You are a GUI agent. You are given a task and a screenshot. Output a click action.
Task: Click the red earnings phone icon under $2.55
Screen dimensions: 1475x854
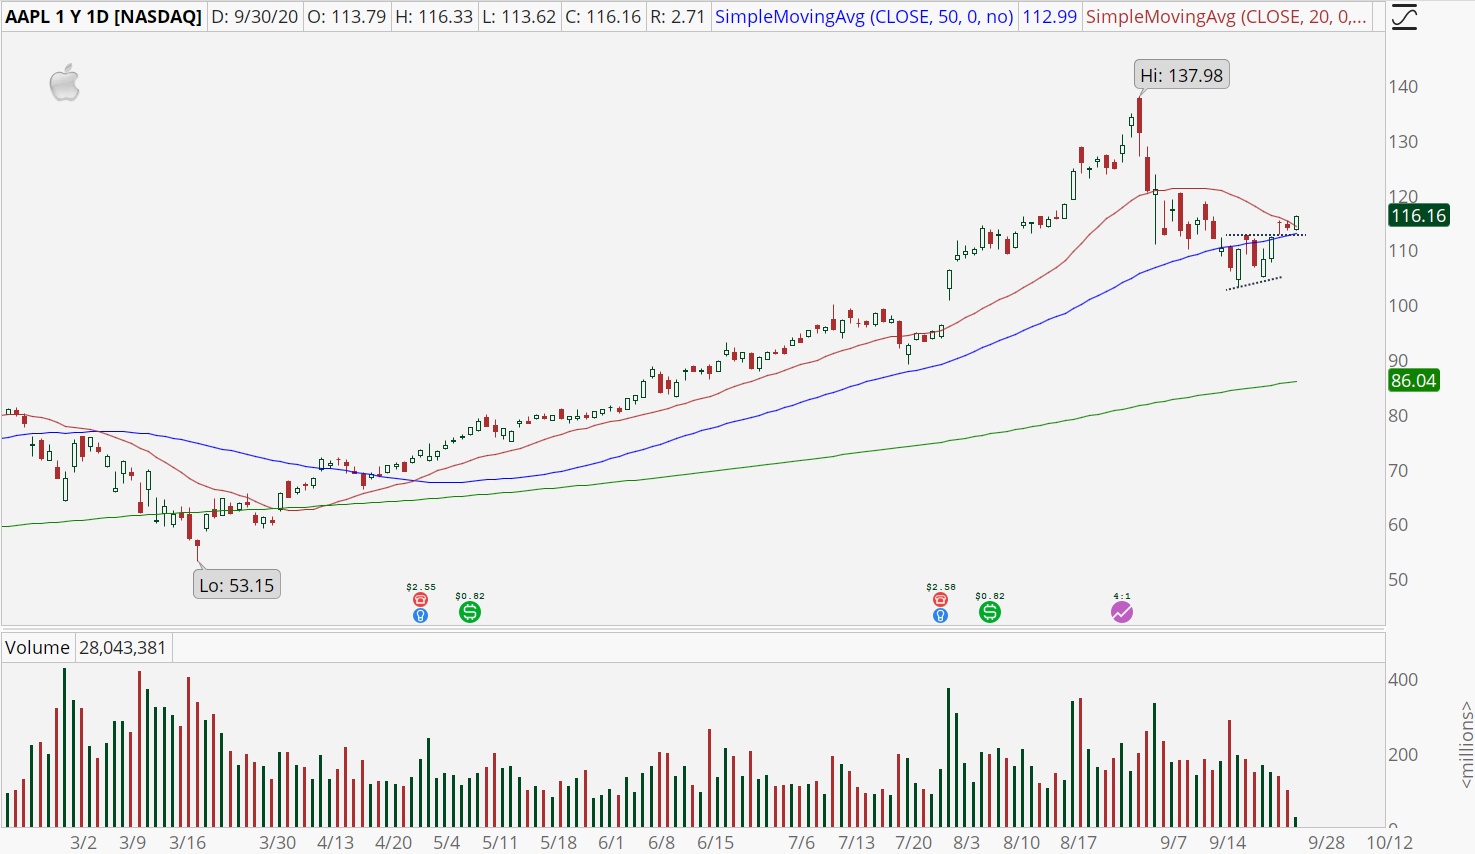point(421,599)
